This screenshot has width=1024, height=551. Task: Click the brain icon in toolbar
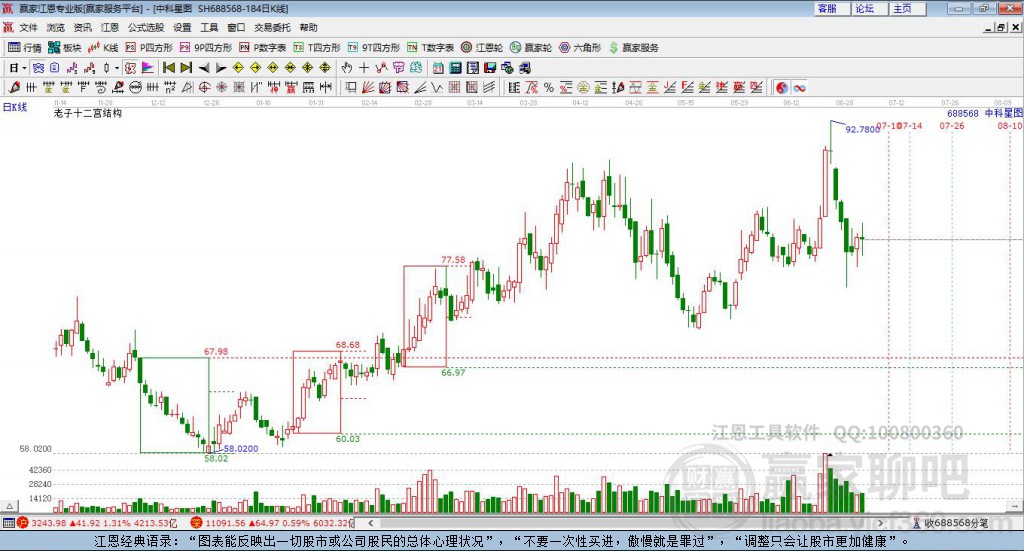click(416, 68)
